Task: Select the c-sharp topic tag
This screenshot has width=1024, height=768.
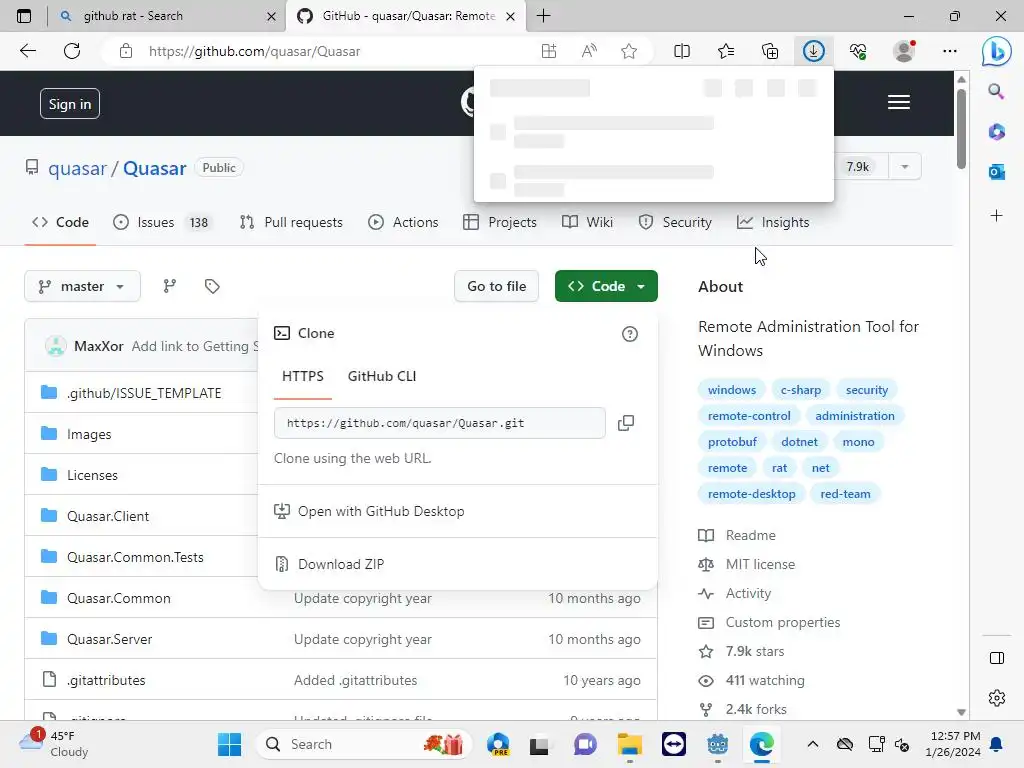Action: point(801,390)
